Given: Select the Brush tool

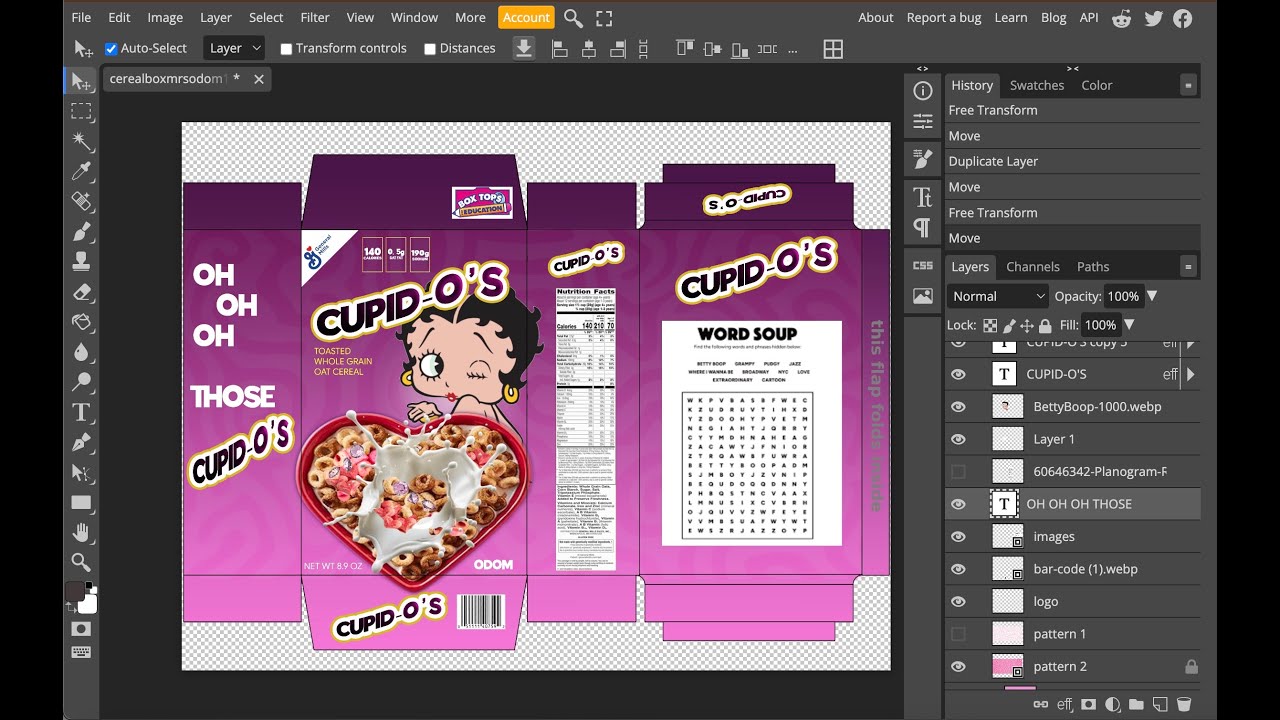Looking at the screenshot, I should (x=81, y=231).
